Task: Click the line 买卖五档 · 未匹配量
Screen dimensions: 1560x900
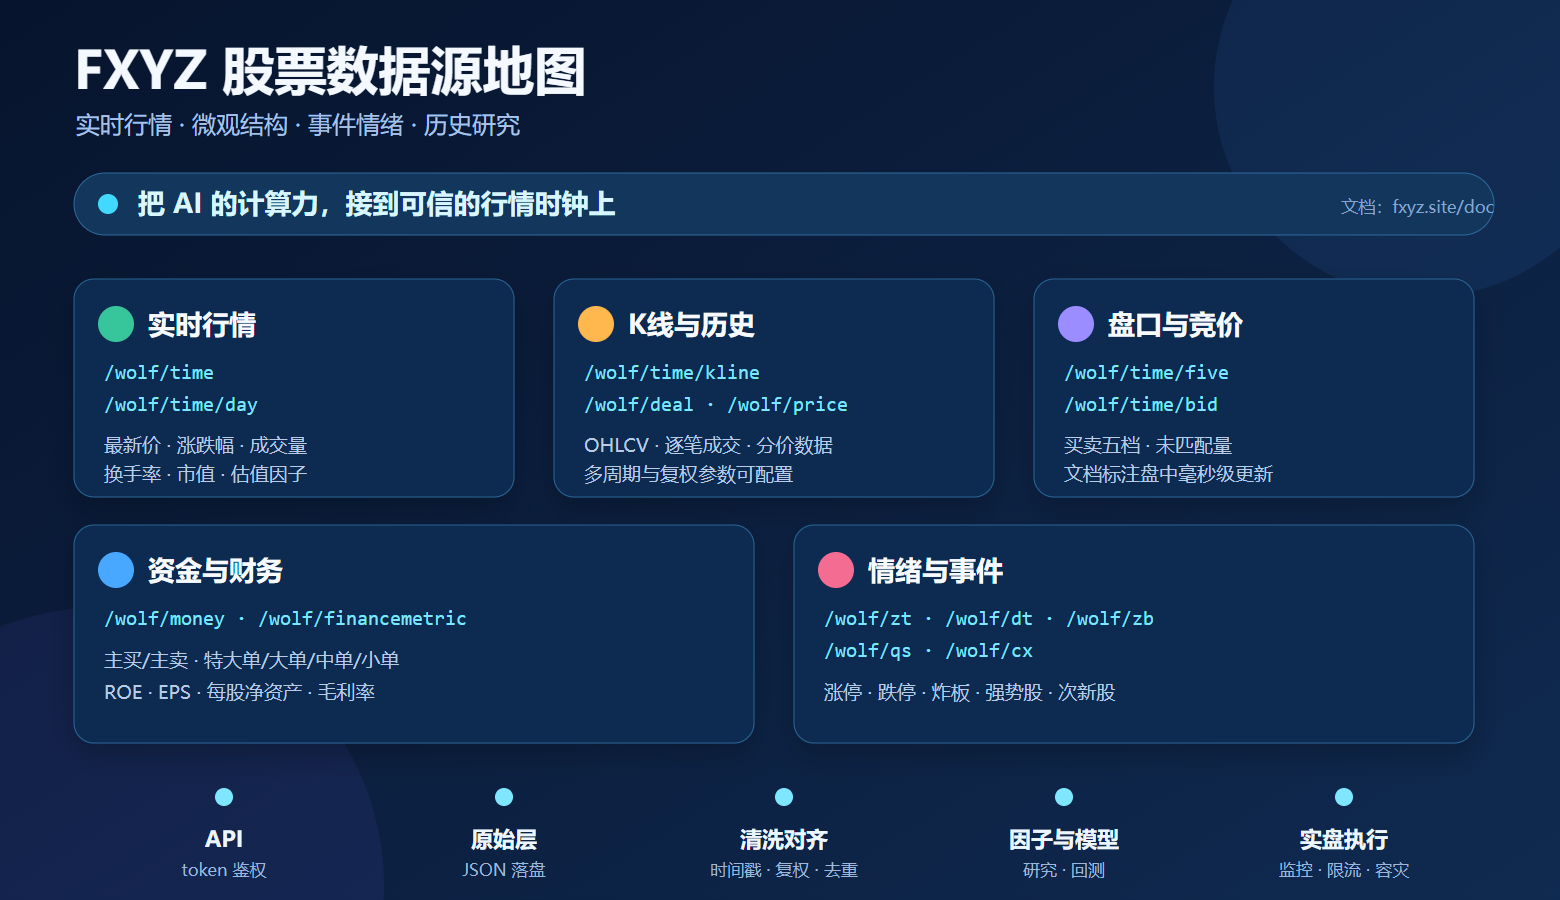Action: coord(1148,445)
